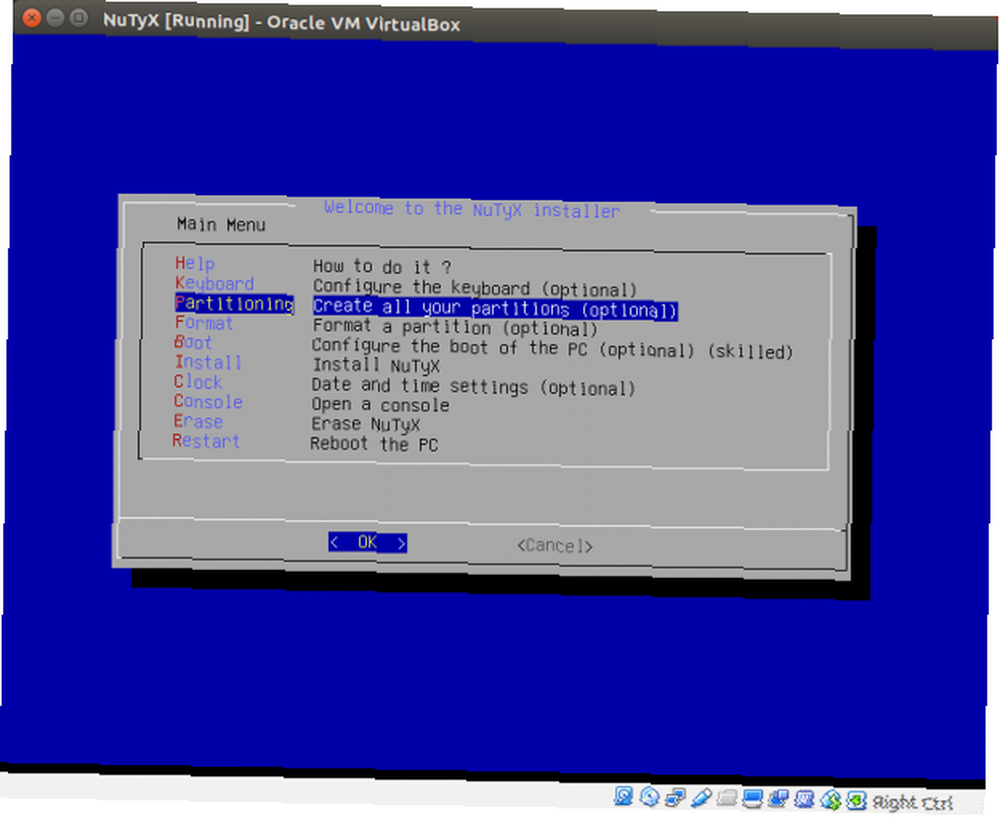Click the keyboard capture arrow icon
The image size is (1000, 818).
pyautogui.click(x=857, y=800)
